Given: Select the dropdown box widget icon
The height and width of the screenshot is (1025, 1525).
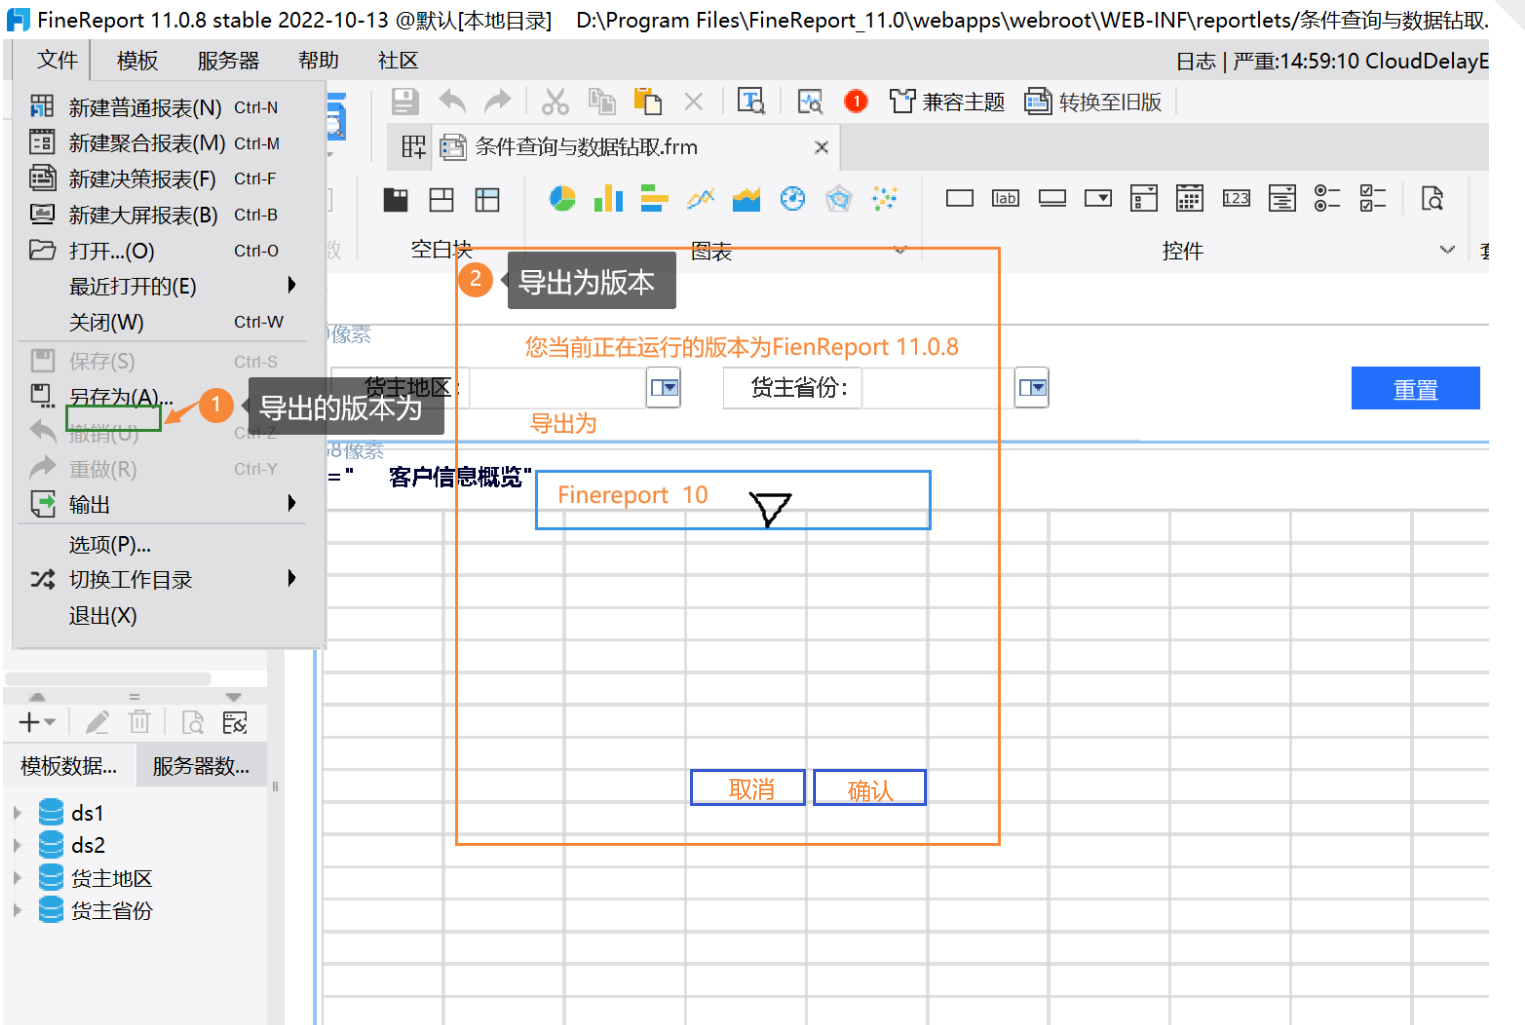Looking at the screenshot, I should pyautogui.click(x=1098, y=198).
